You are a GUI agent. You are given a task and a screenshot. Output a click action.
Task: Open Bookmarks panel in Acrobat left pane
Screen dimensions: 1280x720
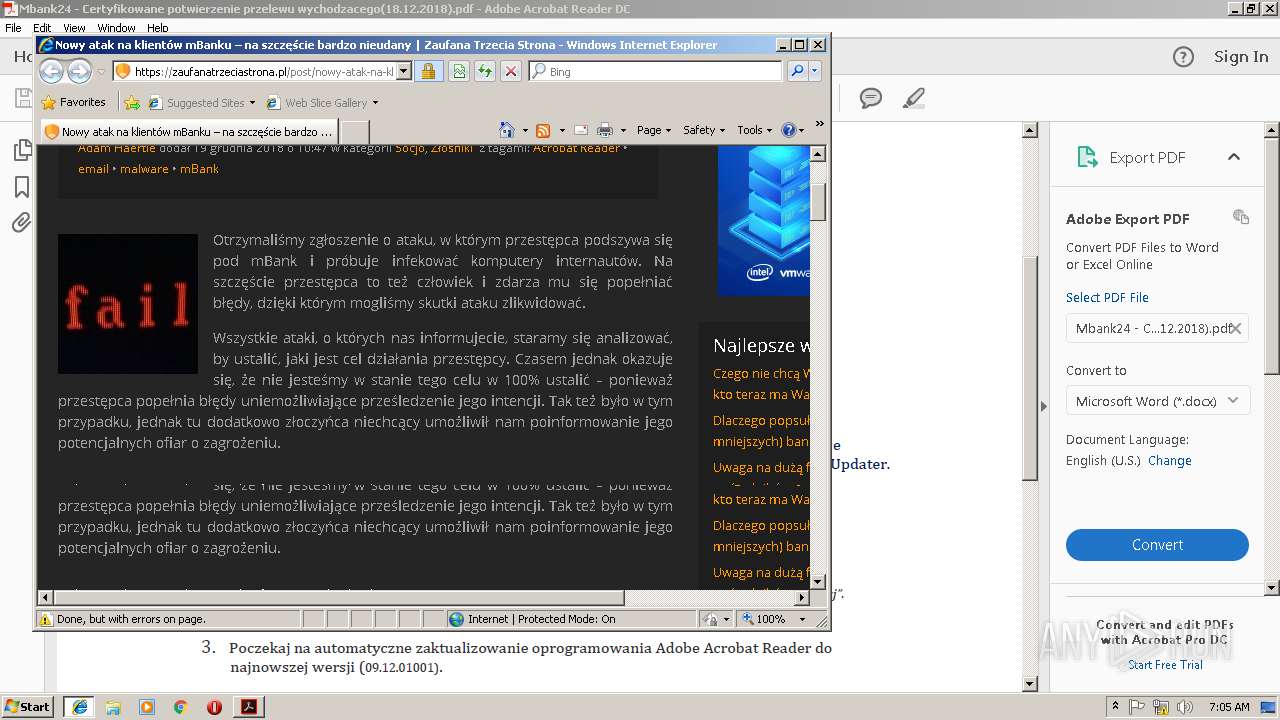click(21, 187)
